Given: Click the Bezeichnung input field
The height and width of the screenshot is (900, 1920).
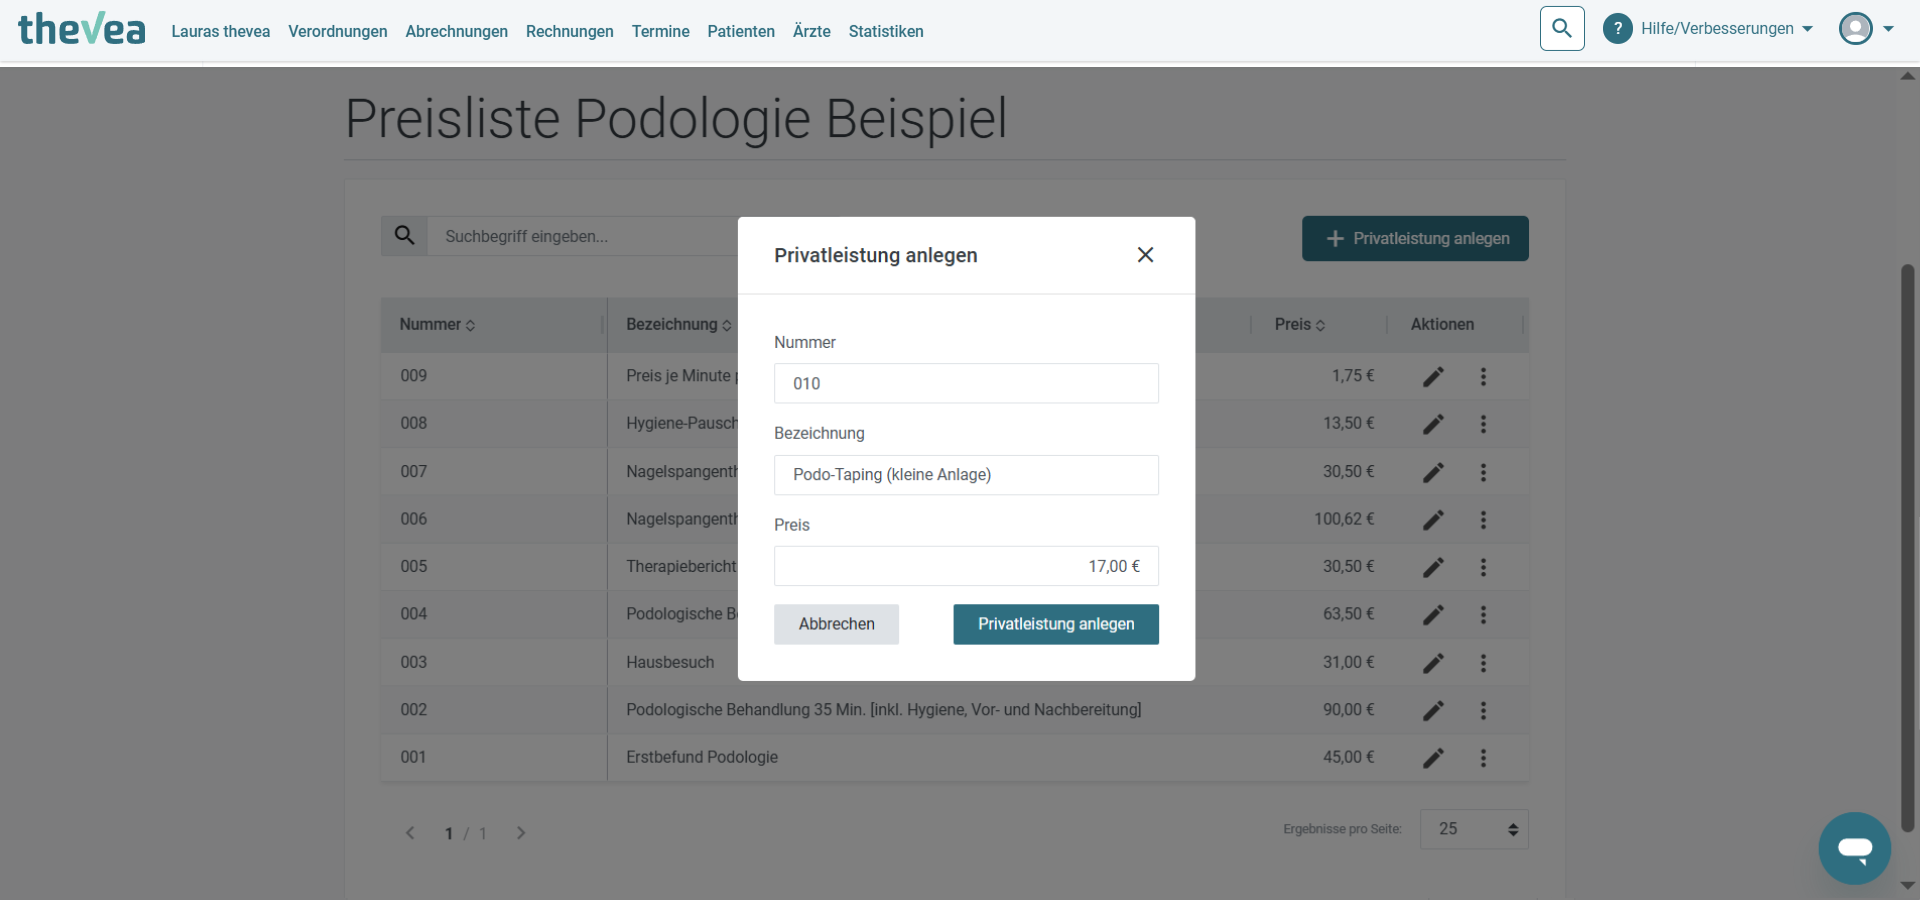Looking at the screenshot, I should 966,475.
